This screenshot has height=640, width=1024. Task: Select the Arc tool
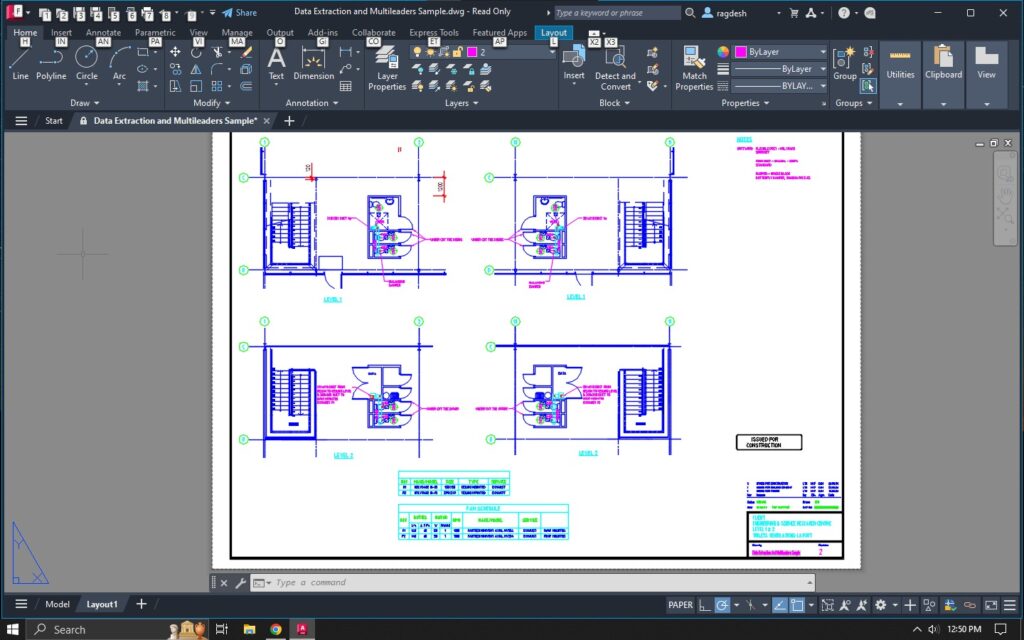tap(119, 65)
